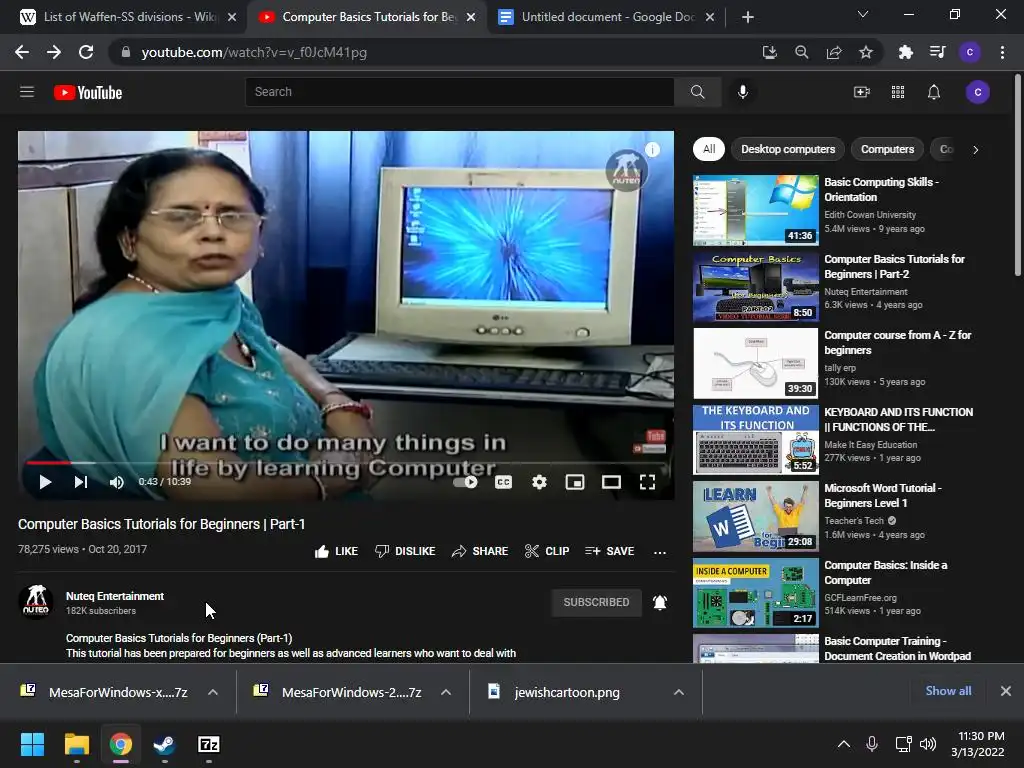Switch to theater mode
This screenshot has width=1024, height=768.
pos(611,482)
